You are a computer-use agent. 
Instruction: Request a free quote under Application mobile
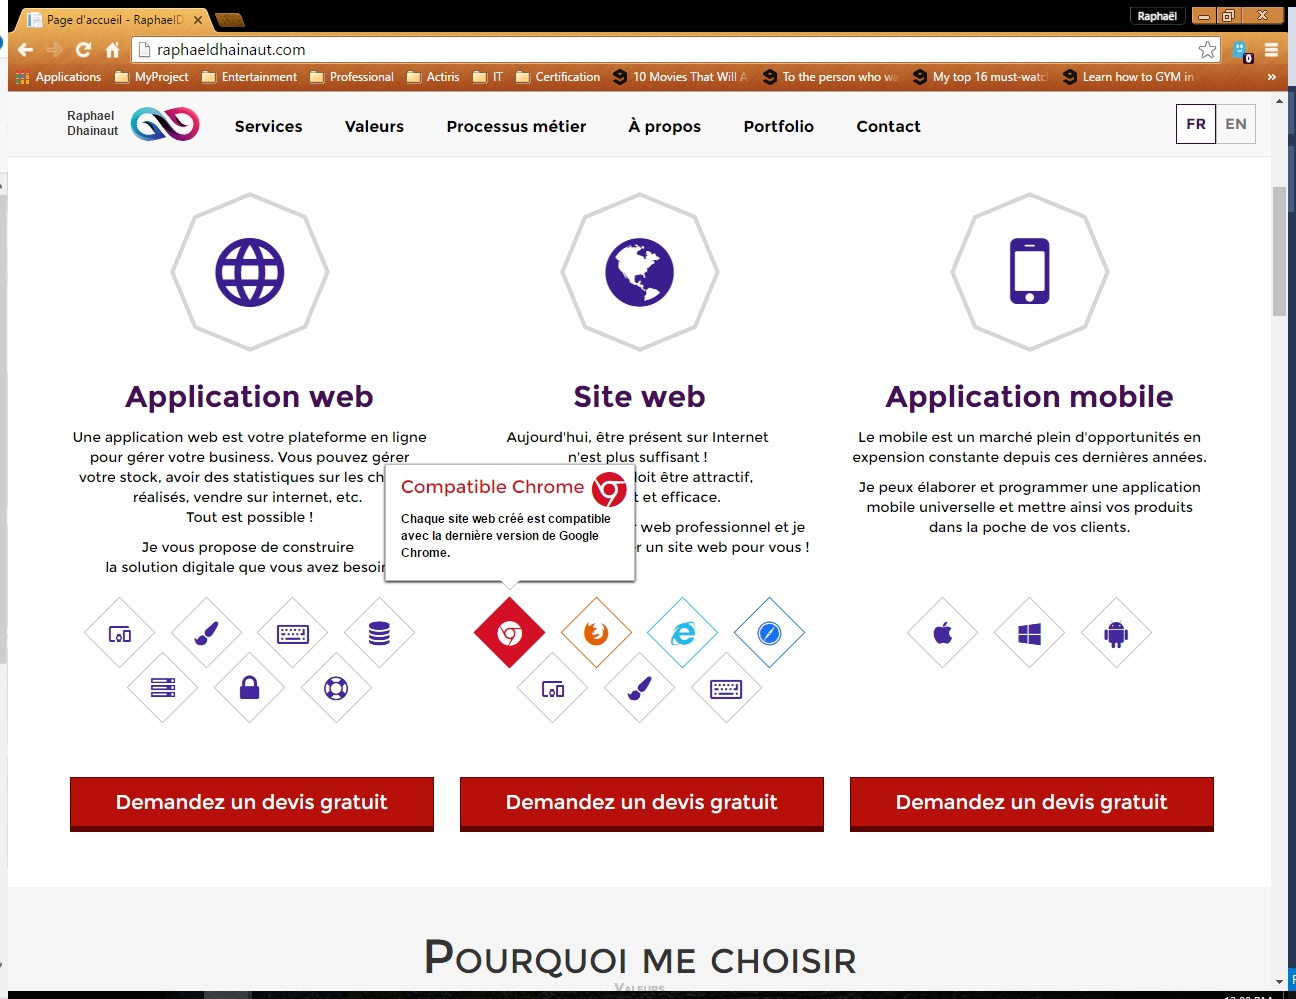point(1032,803)
